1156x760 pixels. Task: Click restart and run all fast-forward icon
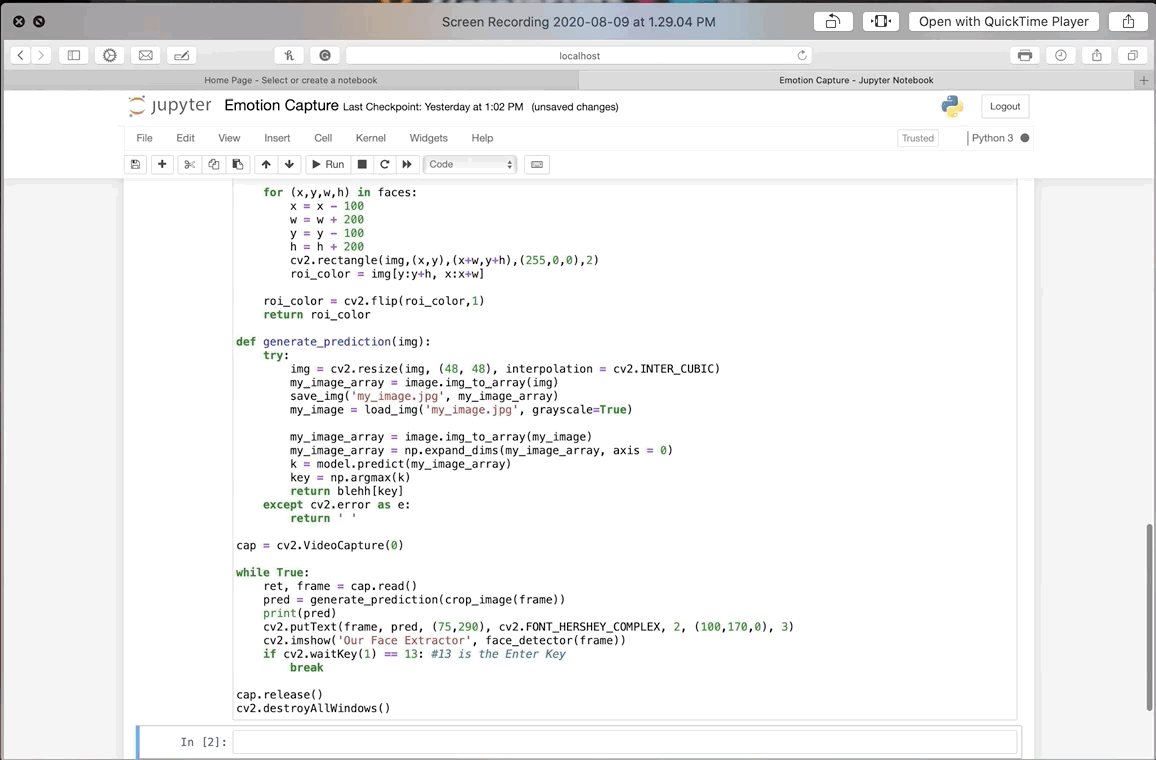[407, 164]
